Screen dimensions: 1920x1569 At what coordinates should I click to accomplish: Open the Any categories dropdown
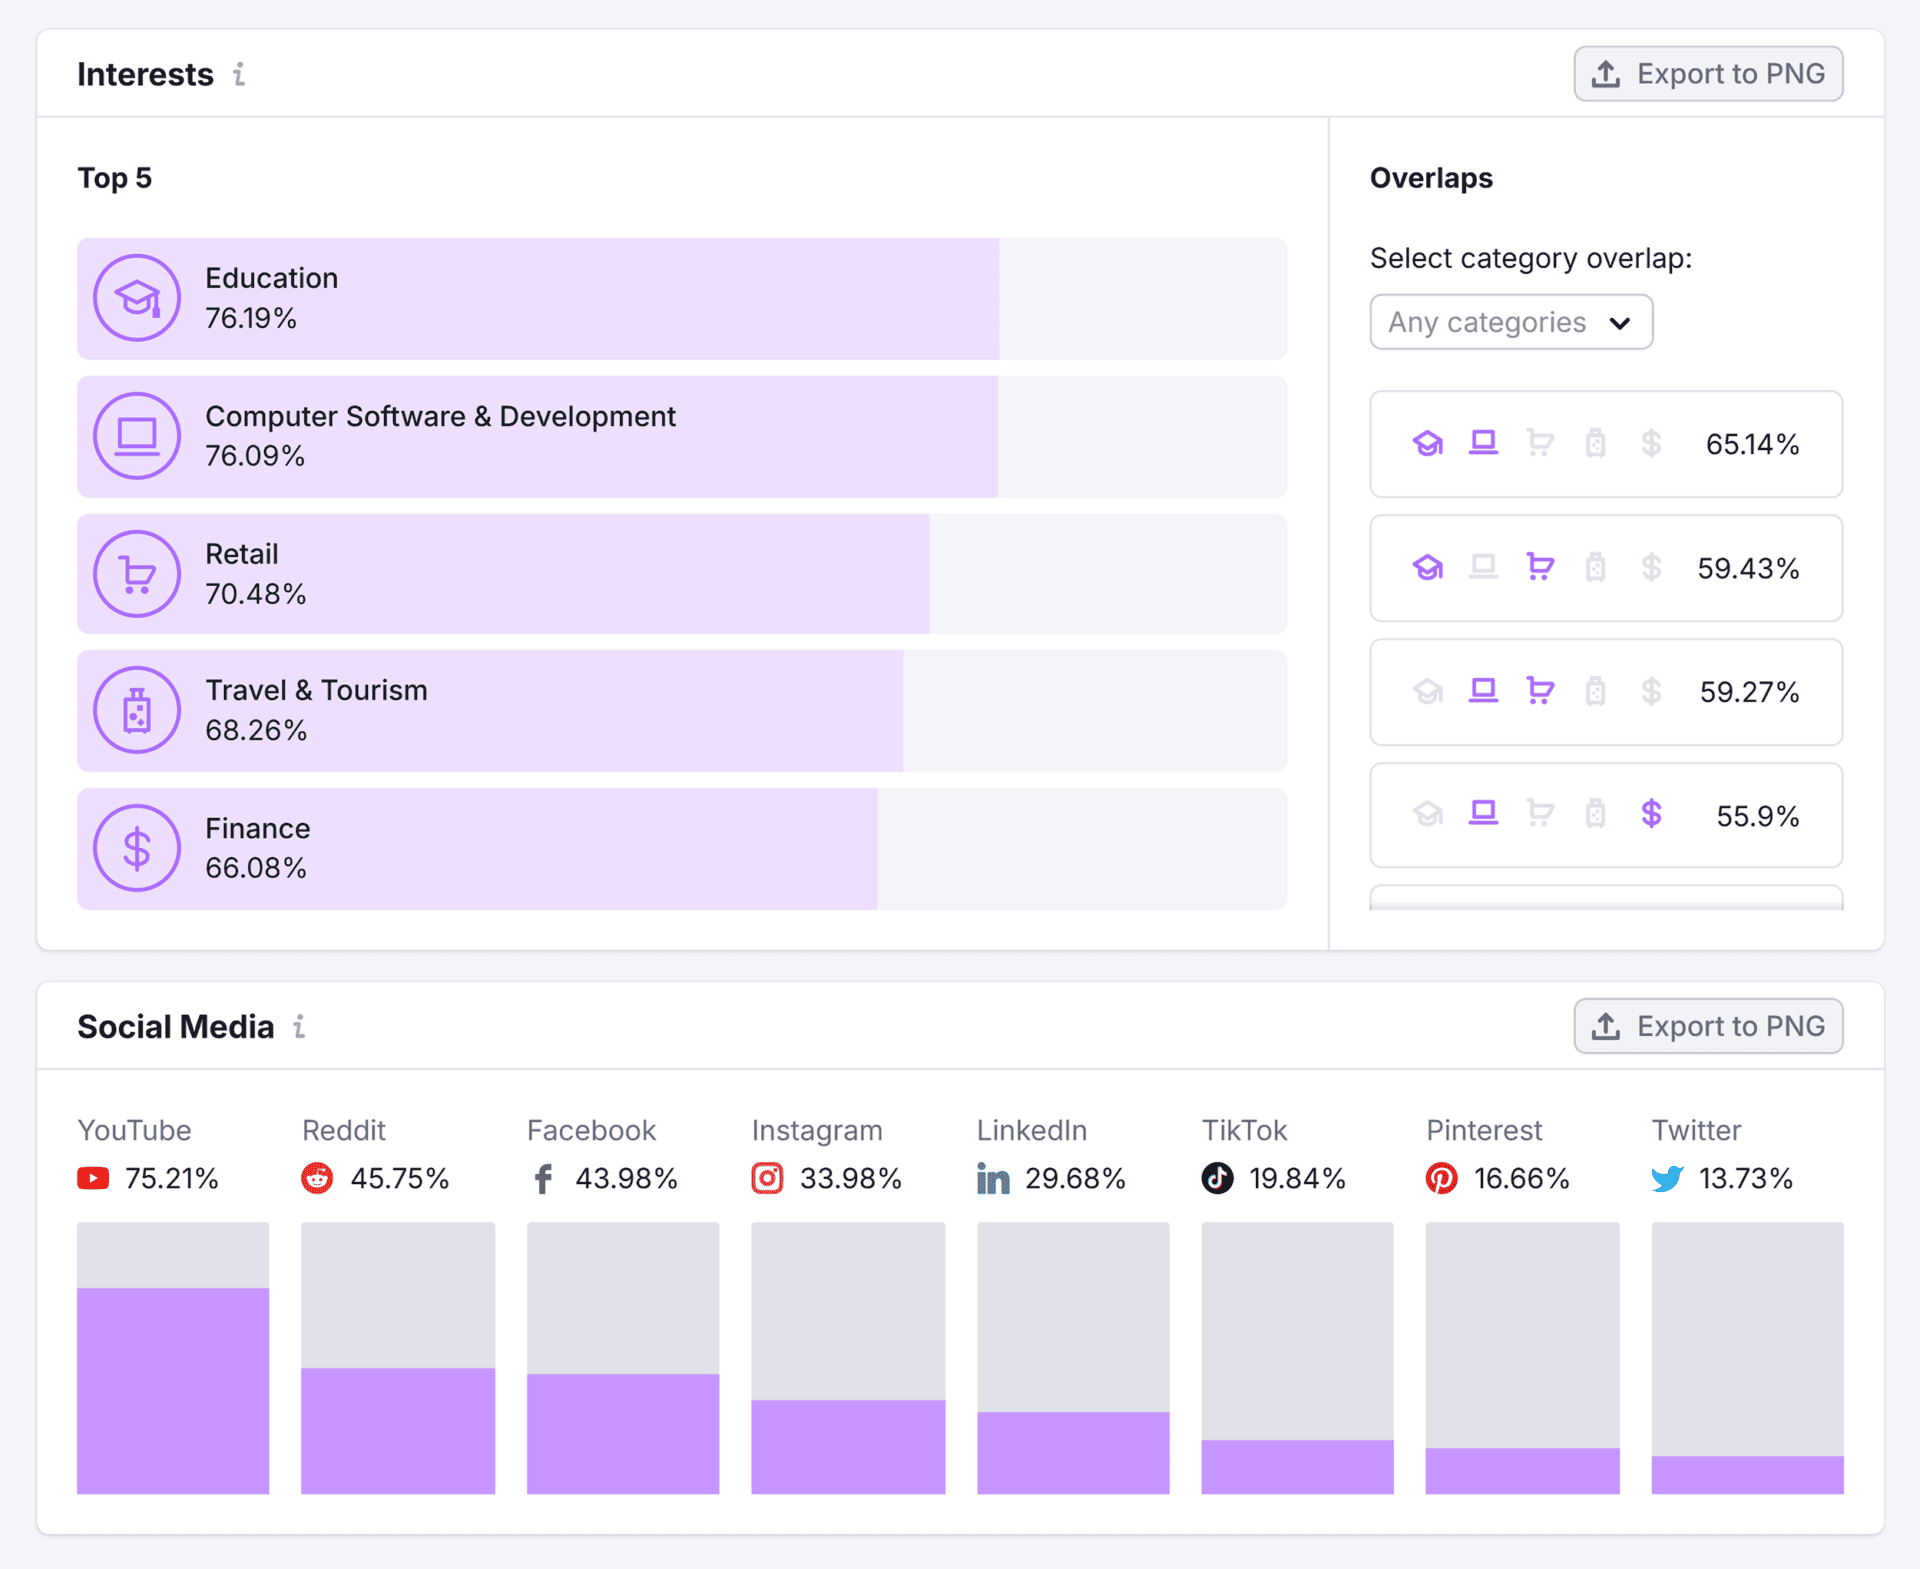1510,322
